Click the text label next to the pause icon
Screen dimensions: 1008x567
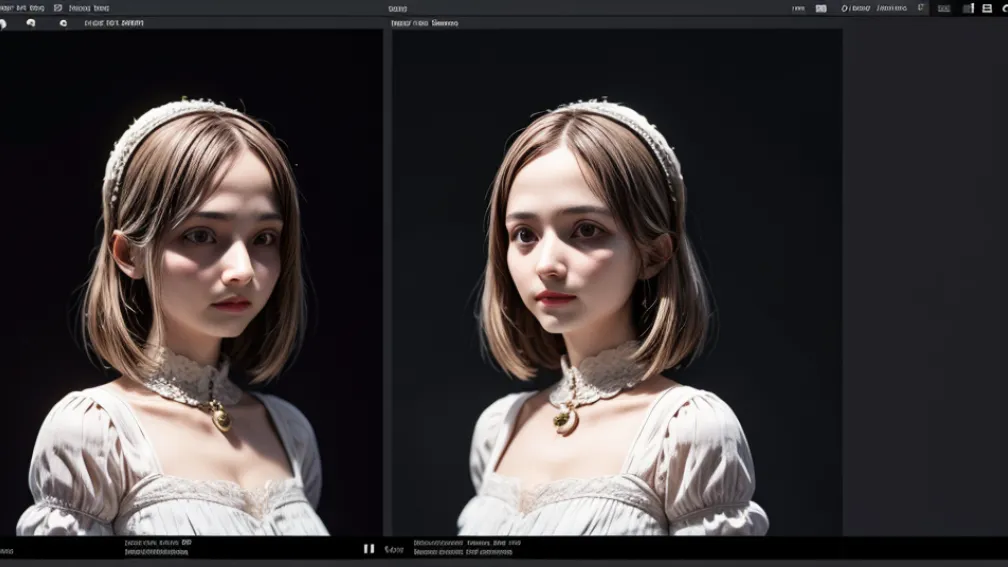click(394, 548)
